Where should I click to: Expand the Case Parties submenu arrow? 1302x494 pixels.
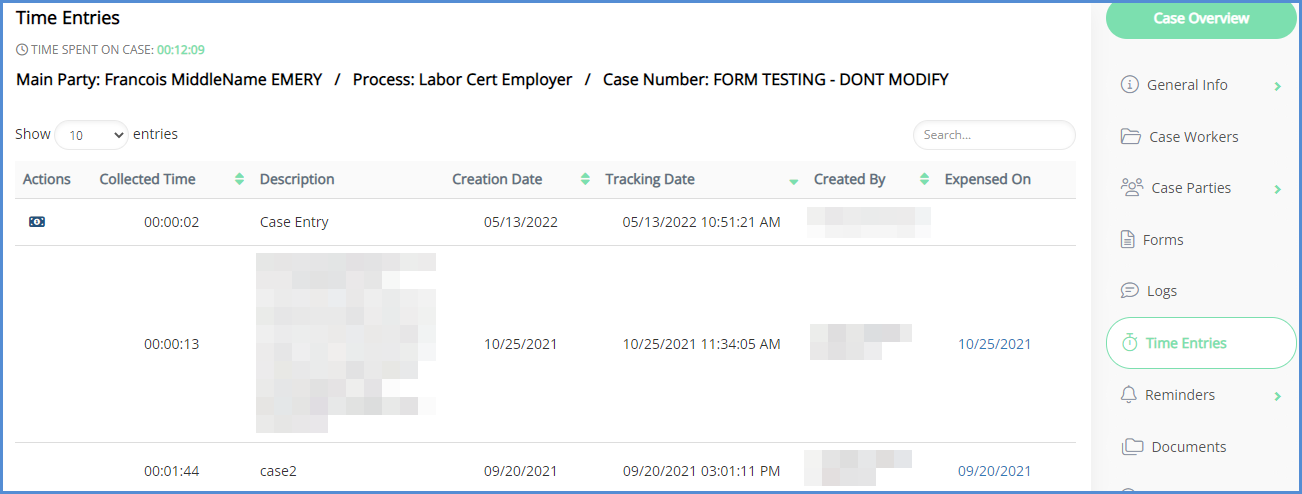coord(1277,189)
